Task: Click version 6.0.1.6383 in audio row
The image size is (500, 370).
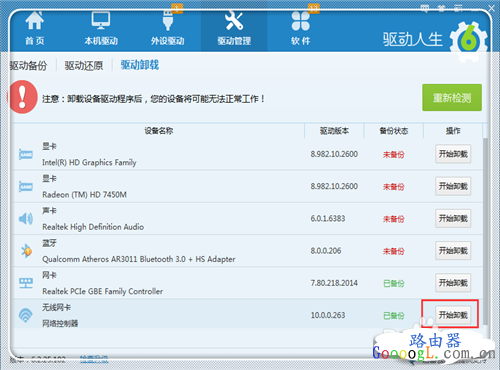Action: (328, 219)
